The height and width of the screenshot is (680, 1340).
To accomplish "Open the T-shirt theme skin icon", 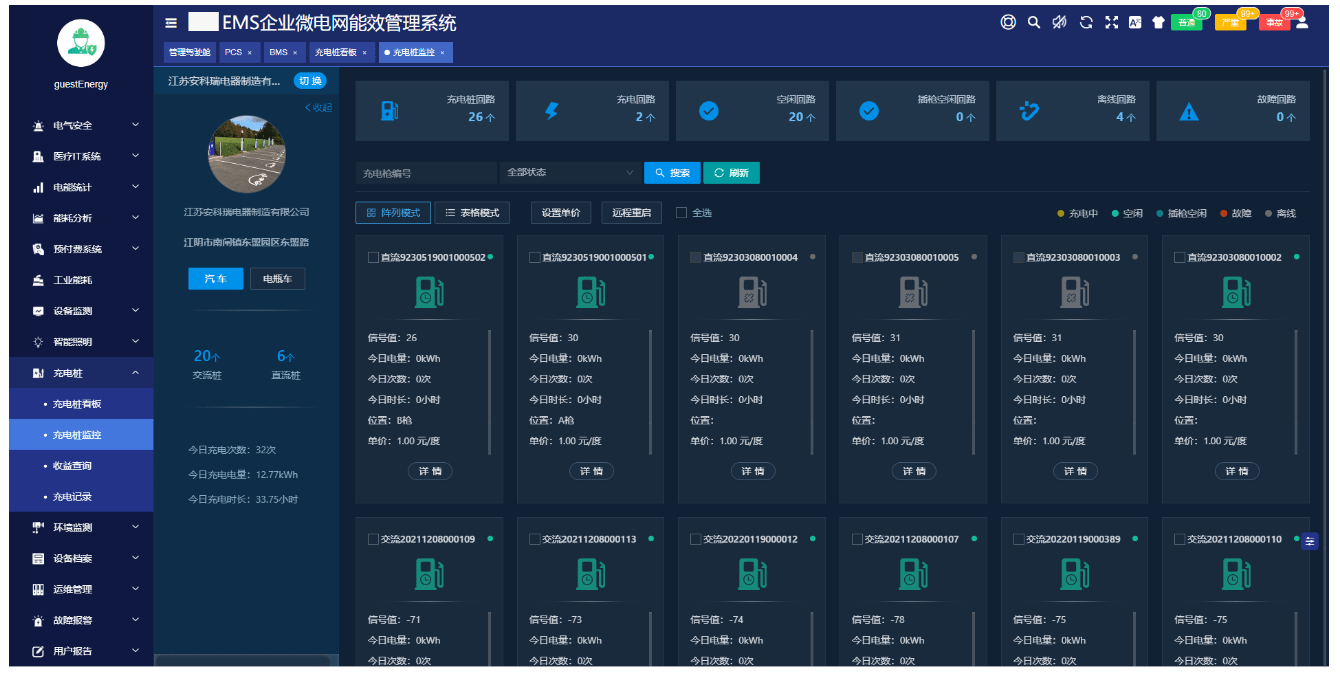I will point(1159,22).
